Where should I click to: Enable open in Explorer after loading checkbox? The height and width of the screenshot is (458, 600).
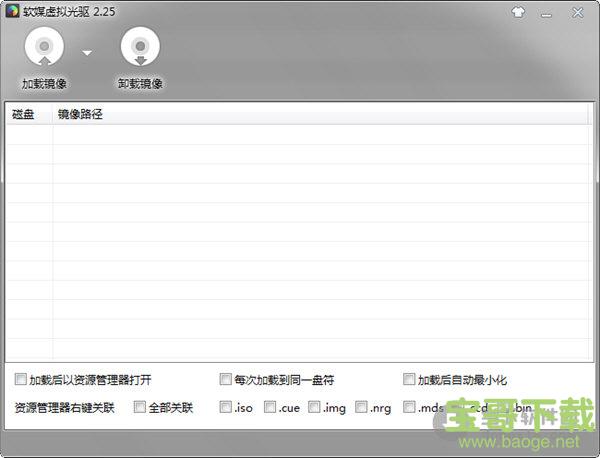pyautogui.click(x=21, y=380)
